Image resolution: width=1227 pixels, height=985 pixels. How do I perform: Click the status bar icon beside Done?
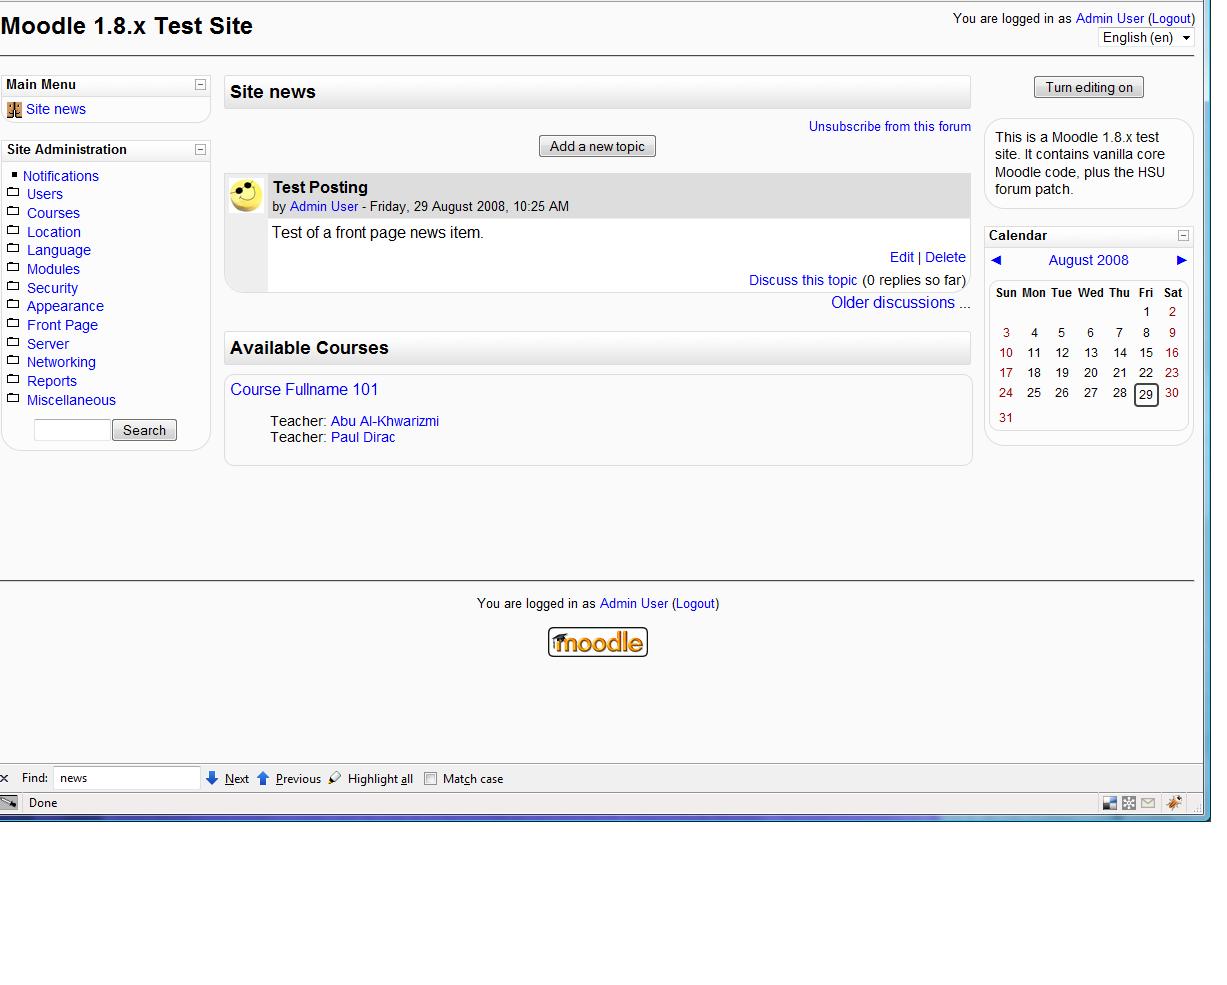pos(9,802)
